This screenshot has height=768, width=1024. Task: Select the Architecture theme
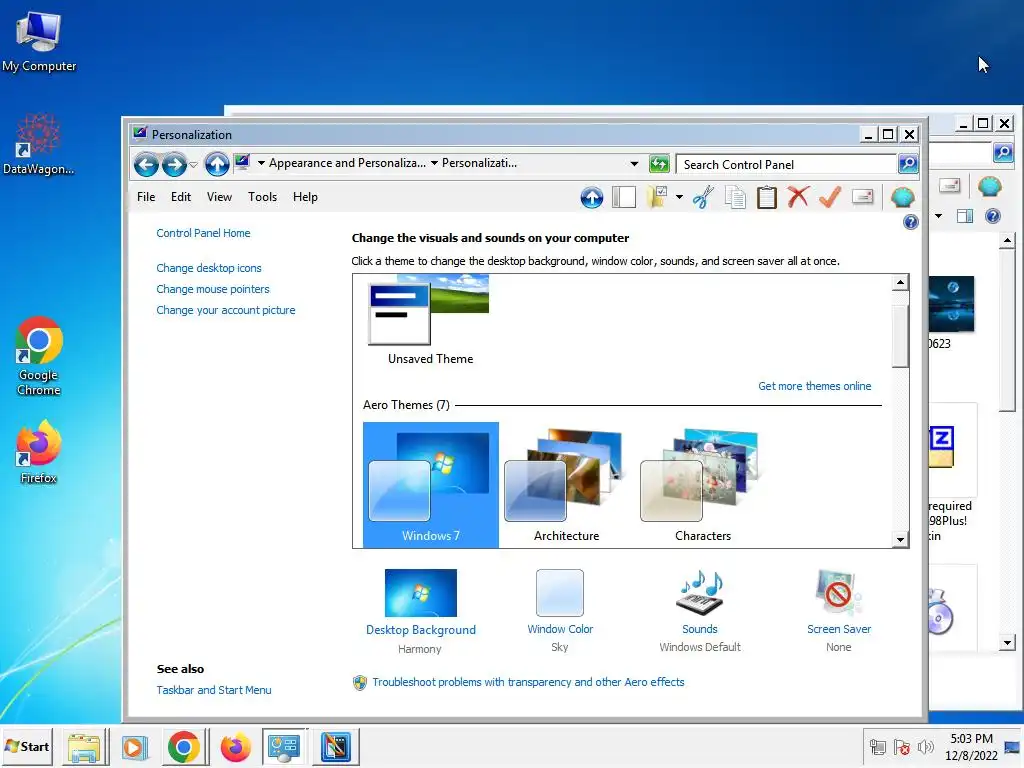(566, 485)
